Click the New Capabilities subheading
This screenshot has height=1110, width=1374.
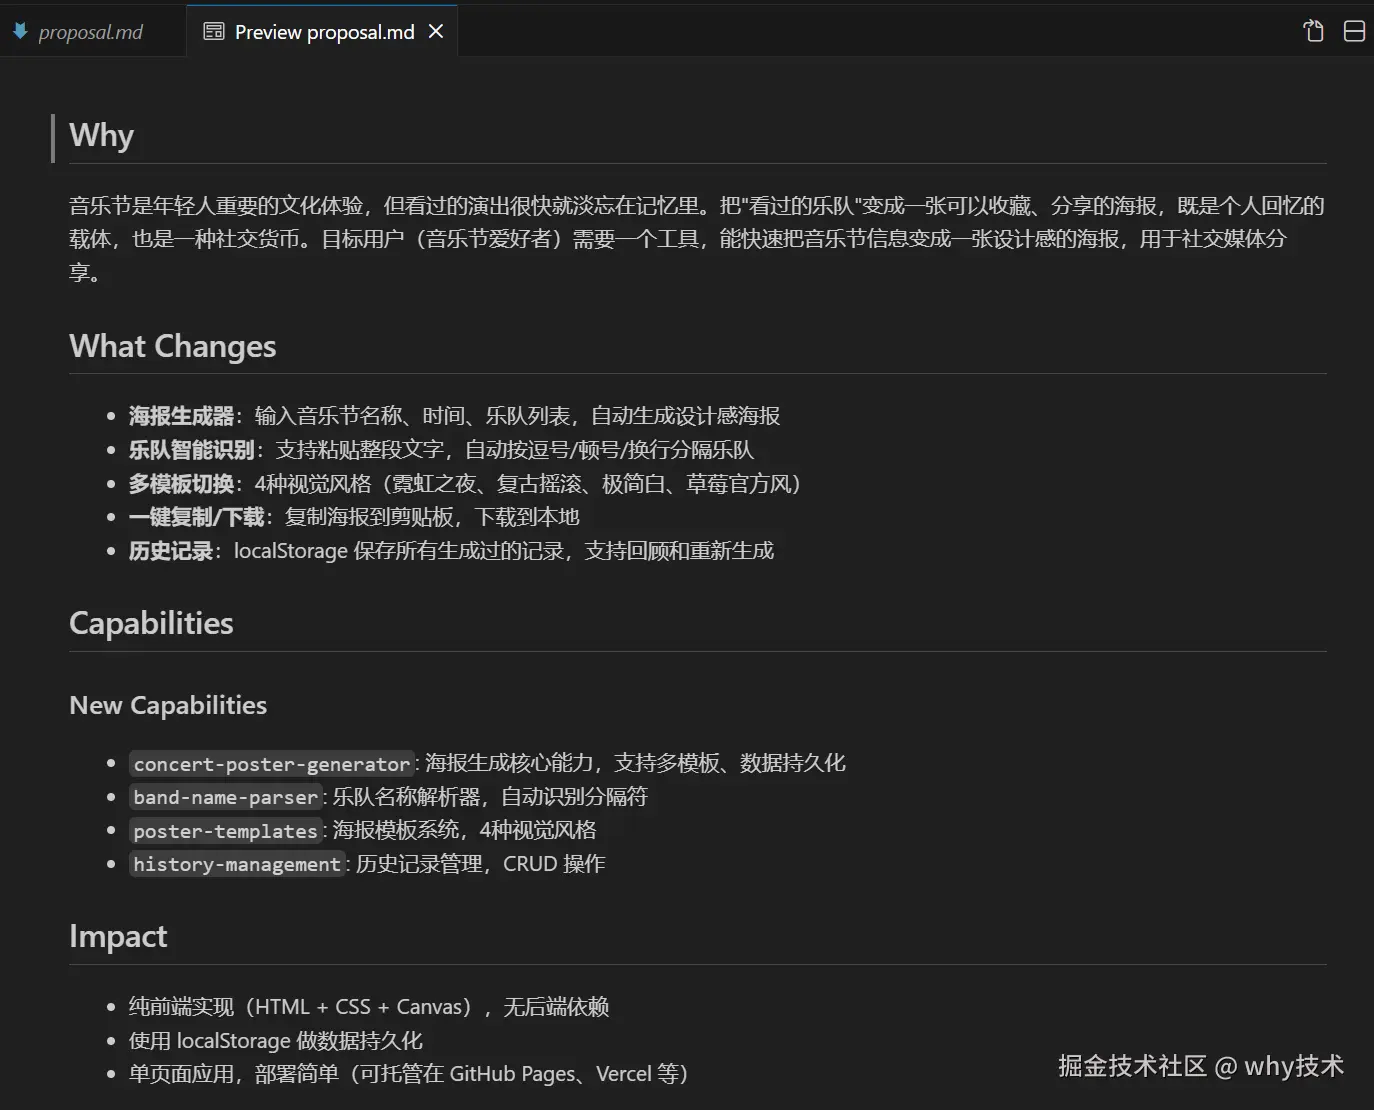coord(168,705)
